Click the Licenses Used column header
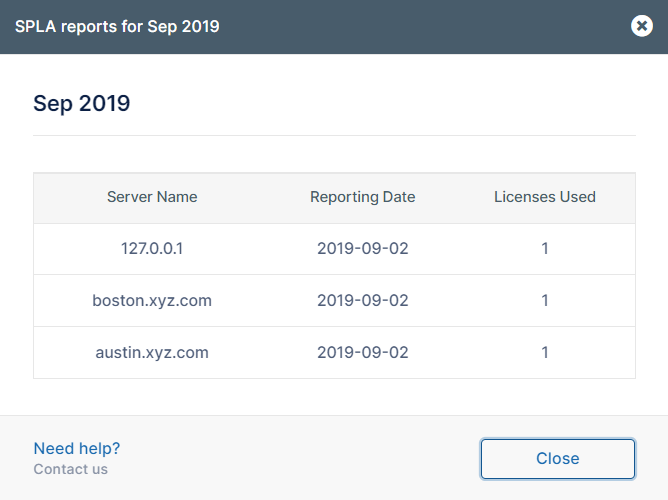Screen dimensions: 668x500 (545, 197)
